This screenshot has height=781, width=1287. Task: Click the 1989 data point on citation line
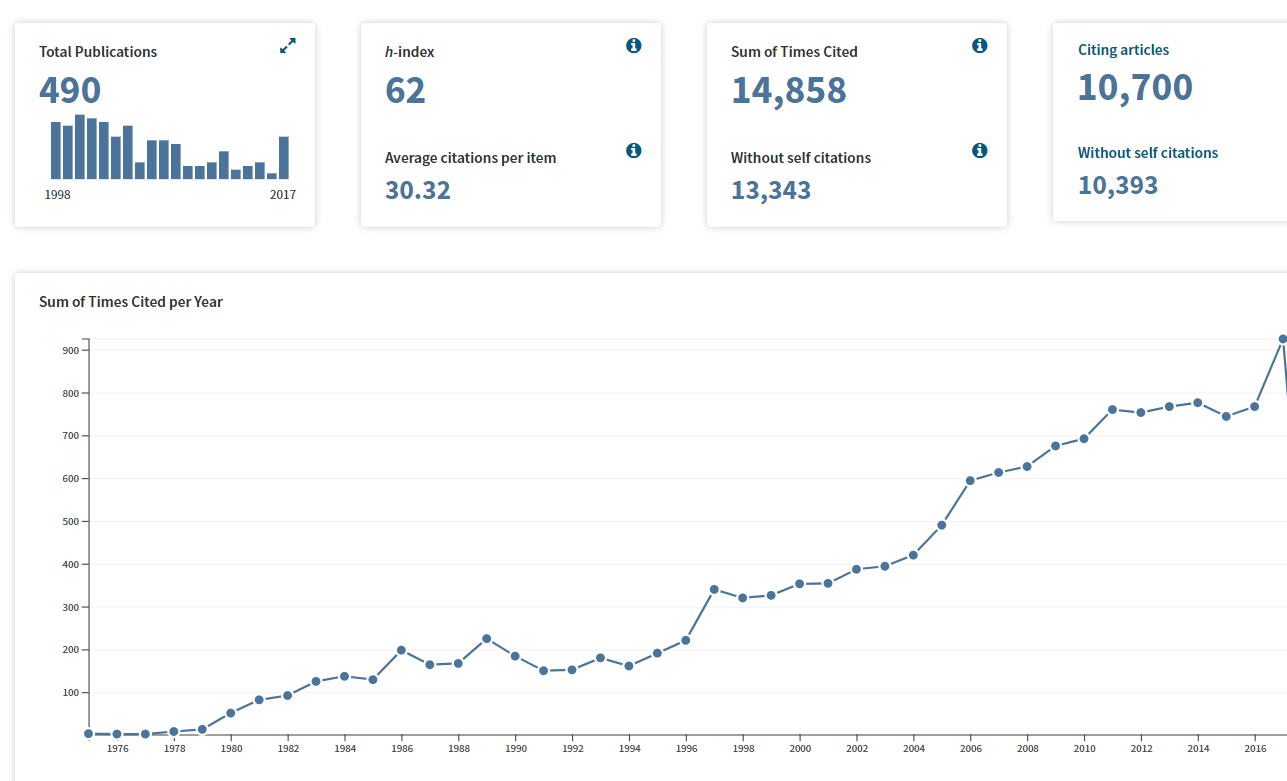486,638
